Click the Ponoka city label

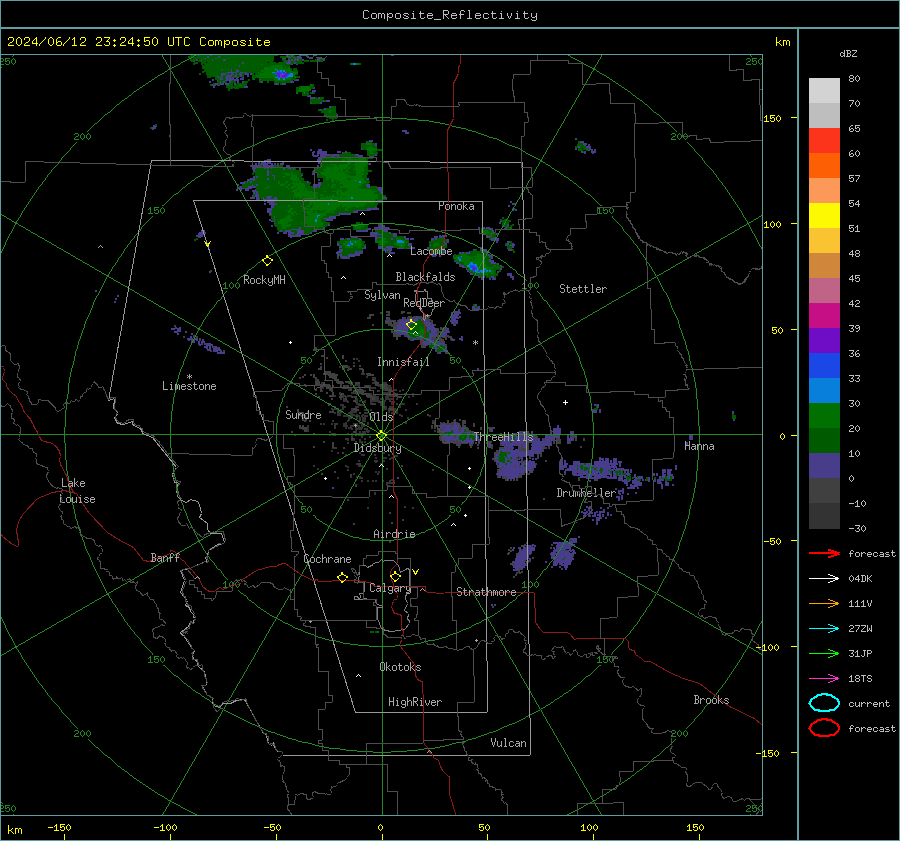[x=456, y=206]
